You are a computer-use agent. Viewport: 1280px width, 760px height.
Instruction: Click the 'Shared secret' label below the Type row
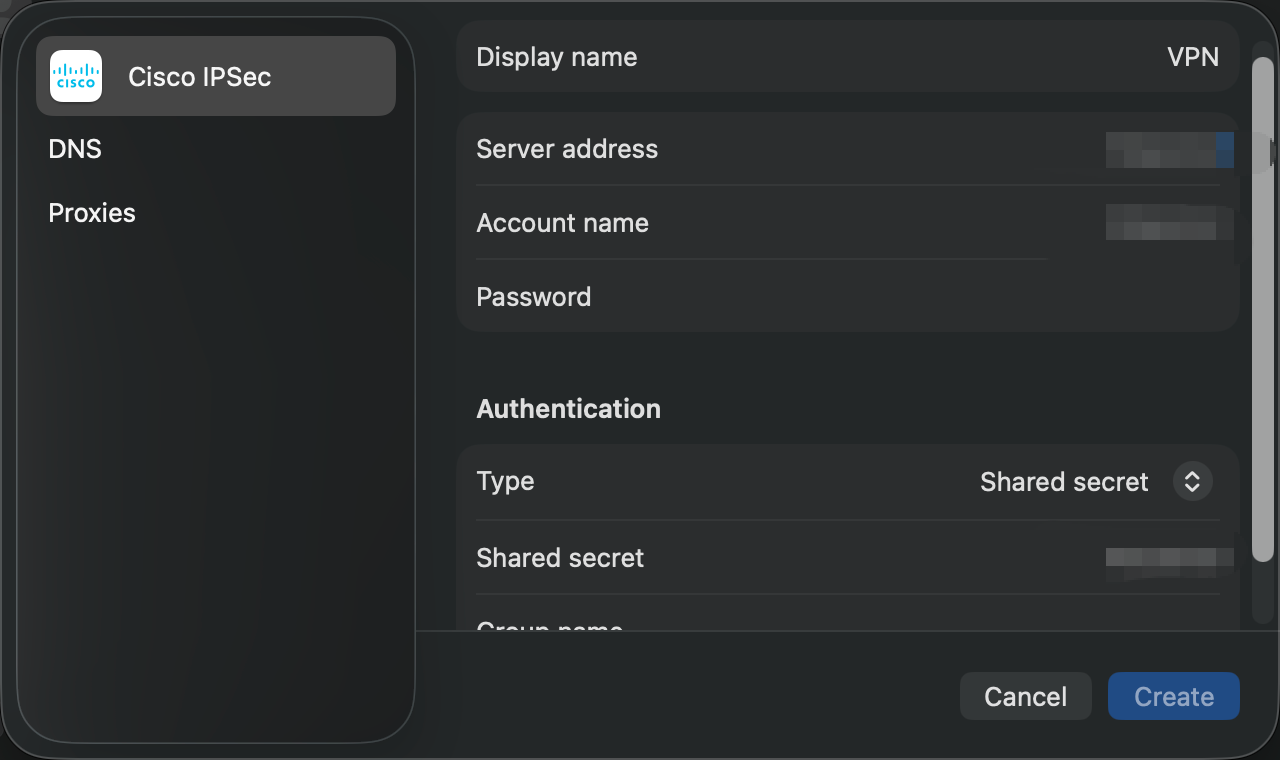[x=560, y=557]
